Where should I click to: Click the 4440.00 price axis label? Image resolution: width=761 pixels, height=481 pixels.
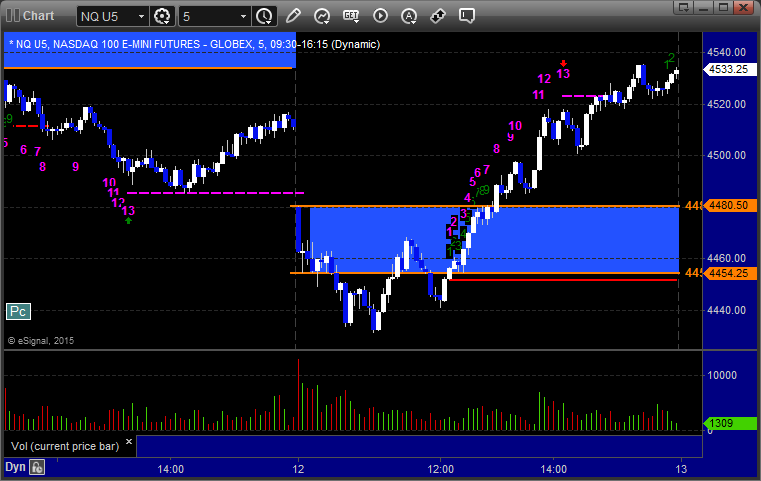point(727,310)
